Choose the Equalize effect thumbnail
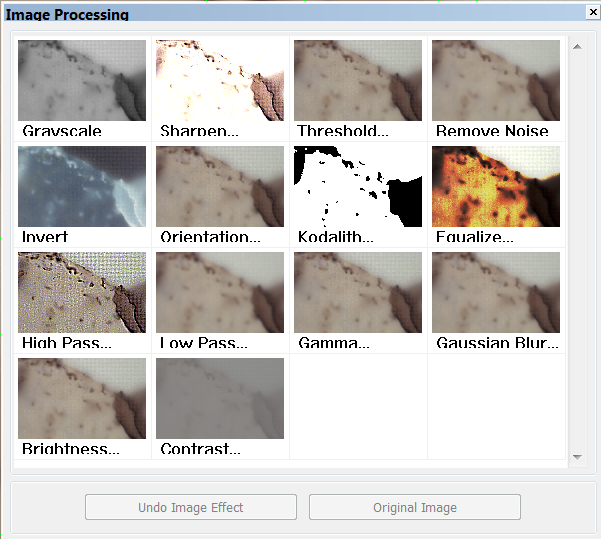 click(x=496, y=186)
